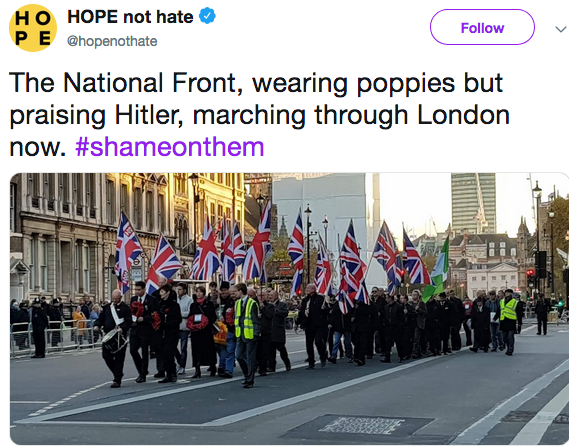Viewport: 569px width, 446px height.
Task: Click the front hi-vis vest marcher in photo
Action: tap(247, 334)
